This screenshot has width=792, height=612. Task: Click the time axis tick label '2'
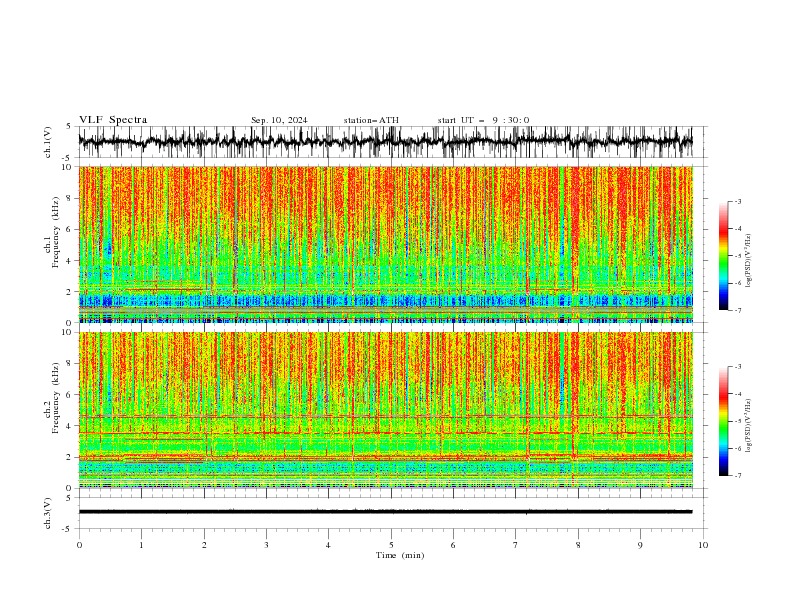click(204, 545)
